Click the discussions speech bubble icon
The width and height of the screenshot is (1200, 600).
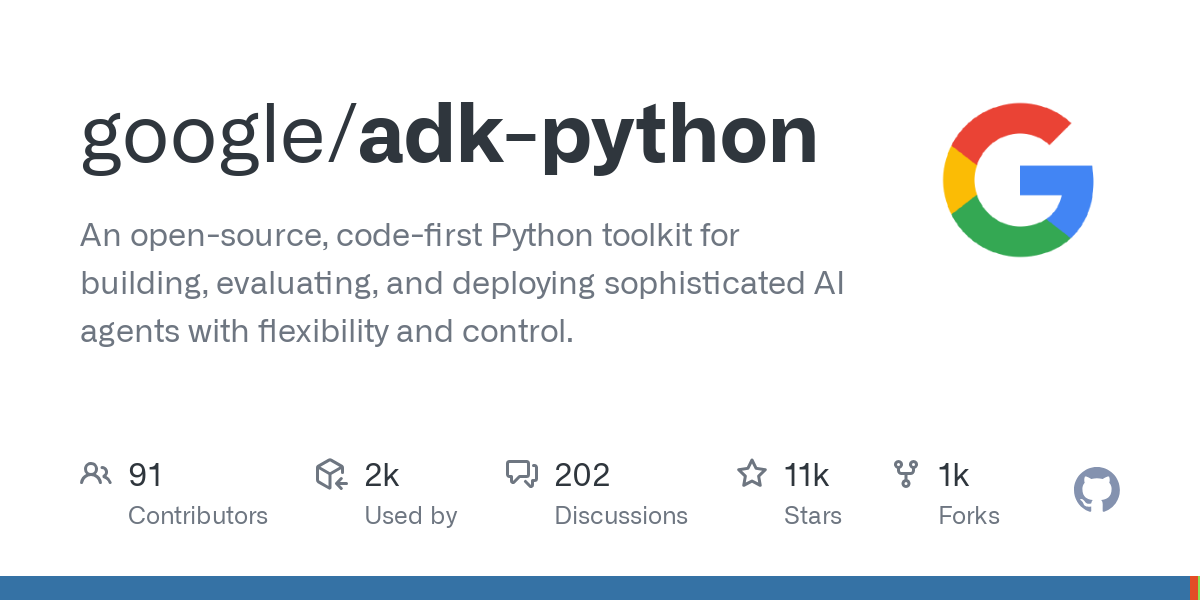click(522, 474)
